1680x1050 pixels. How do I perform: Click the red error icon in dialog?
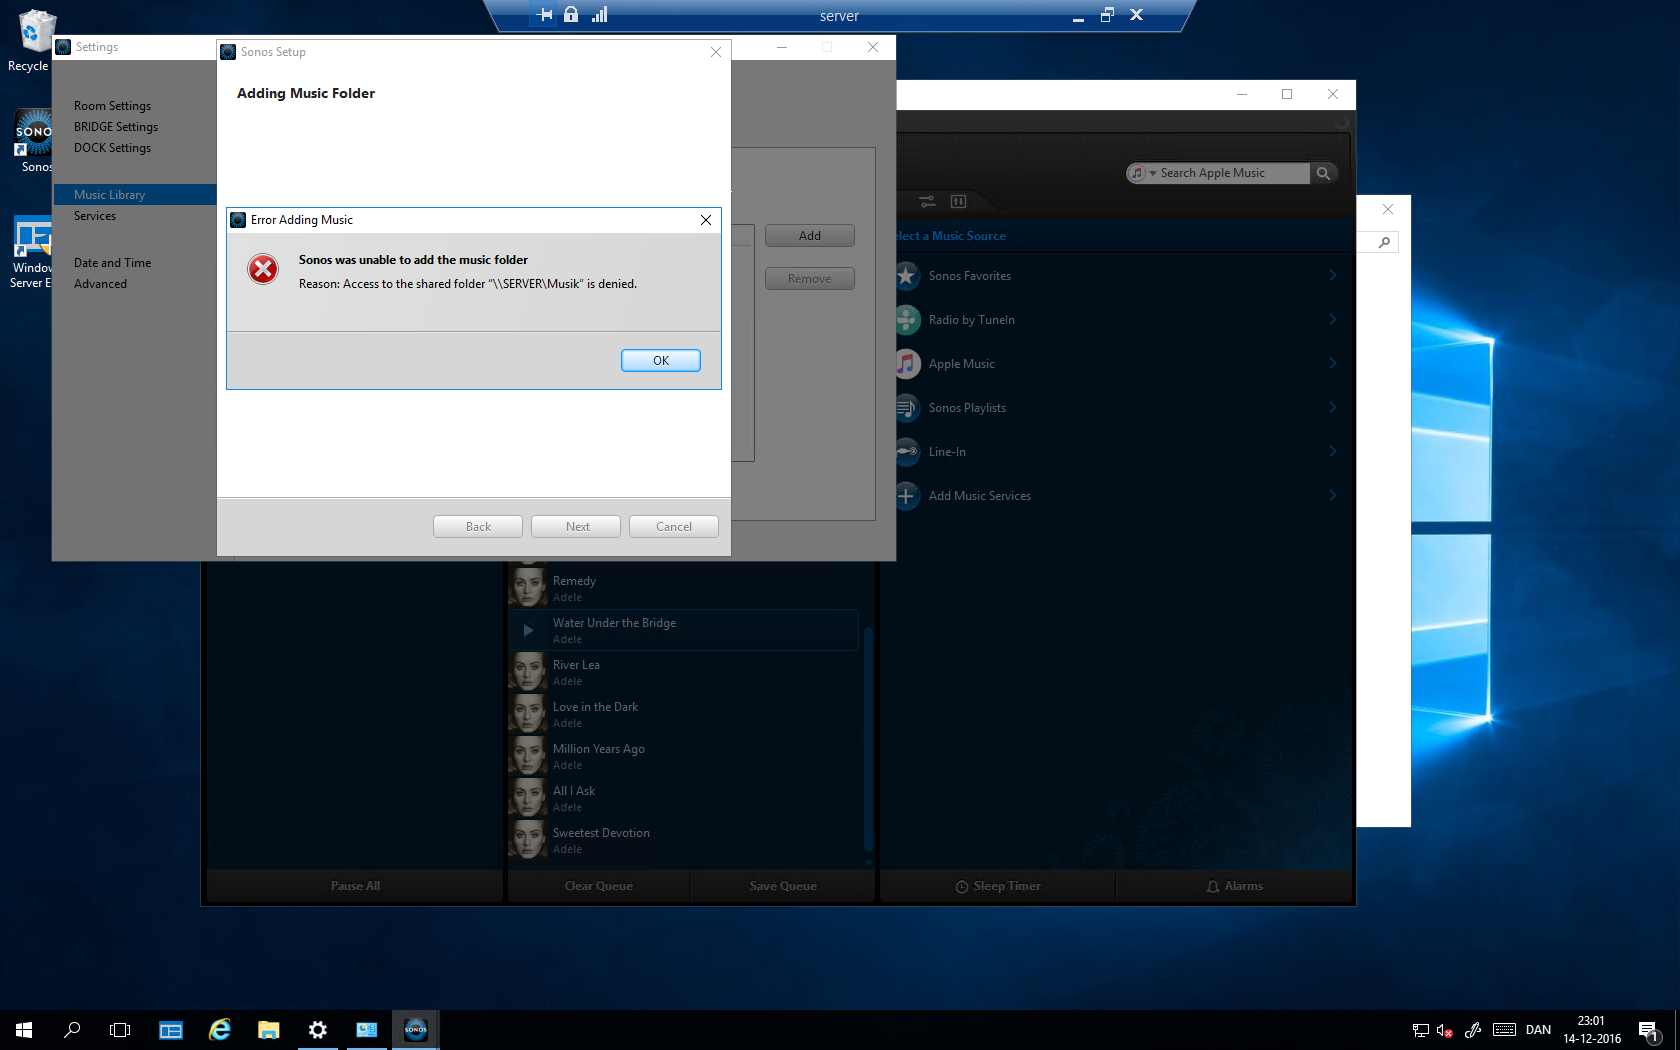coord(263,269)
